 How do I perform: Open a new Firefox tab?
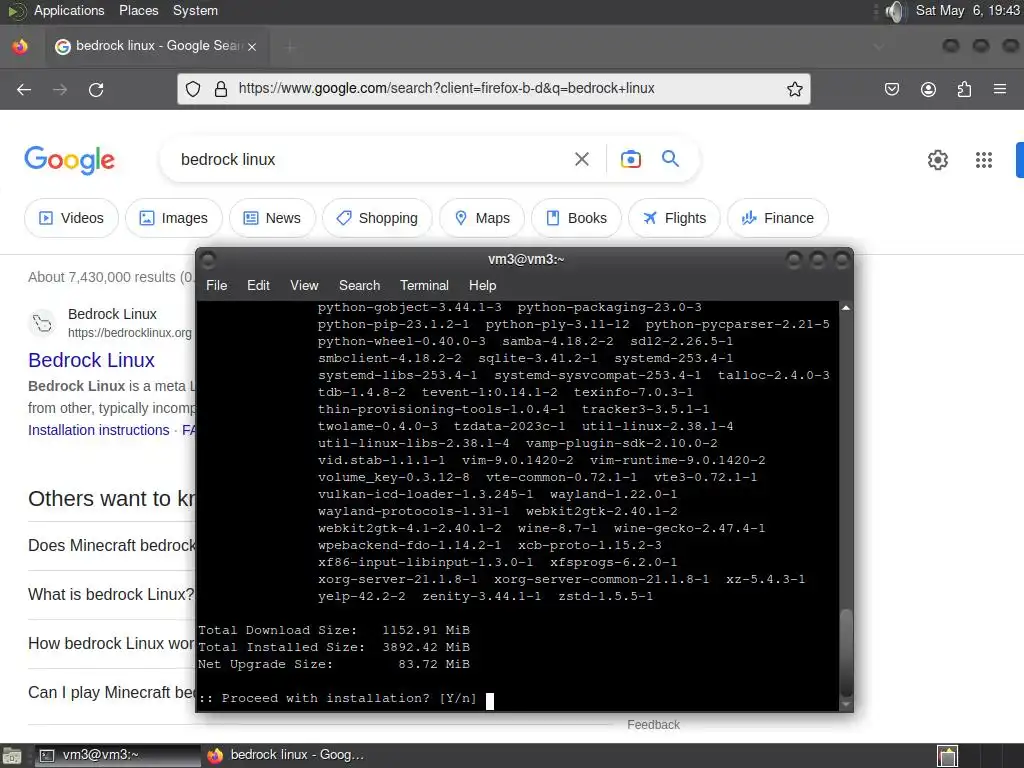[x=291, y=46]
